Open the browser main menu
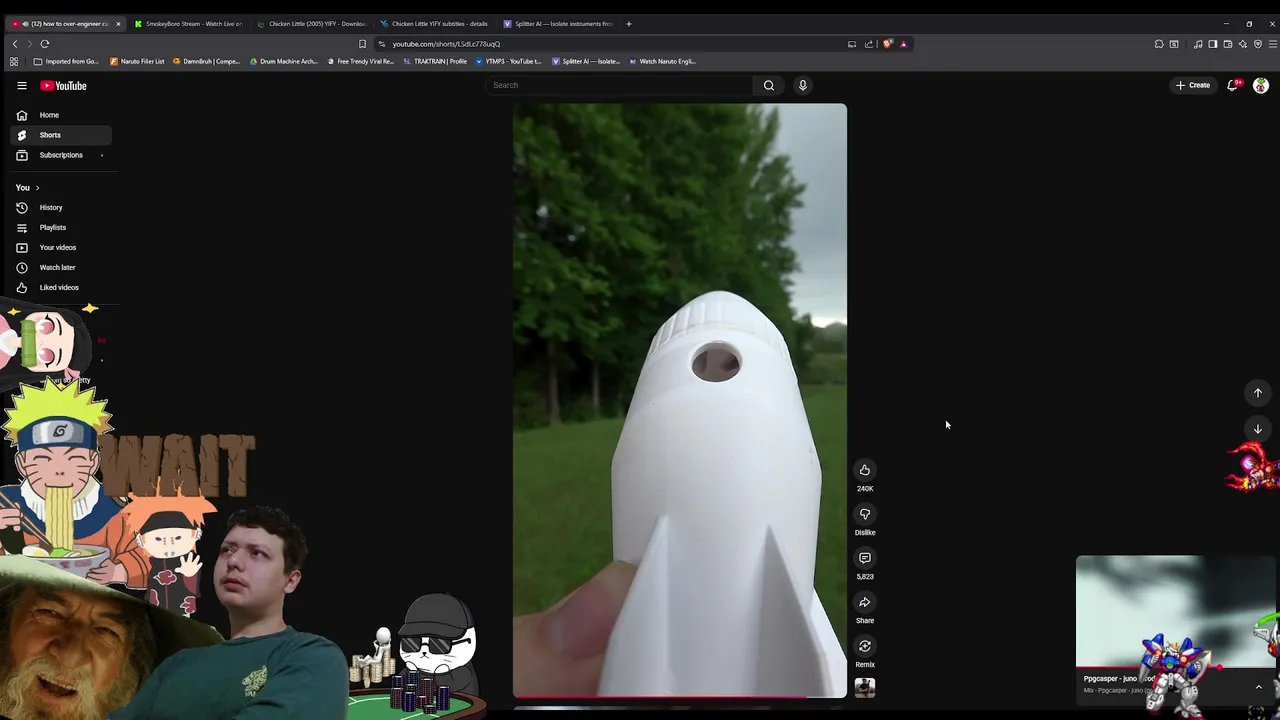The image size is (1280, 720). (x=1272, y=44)
